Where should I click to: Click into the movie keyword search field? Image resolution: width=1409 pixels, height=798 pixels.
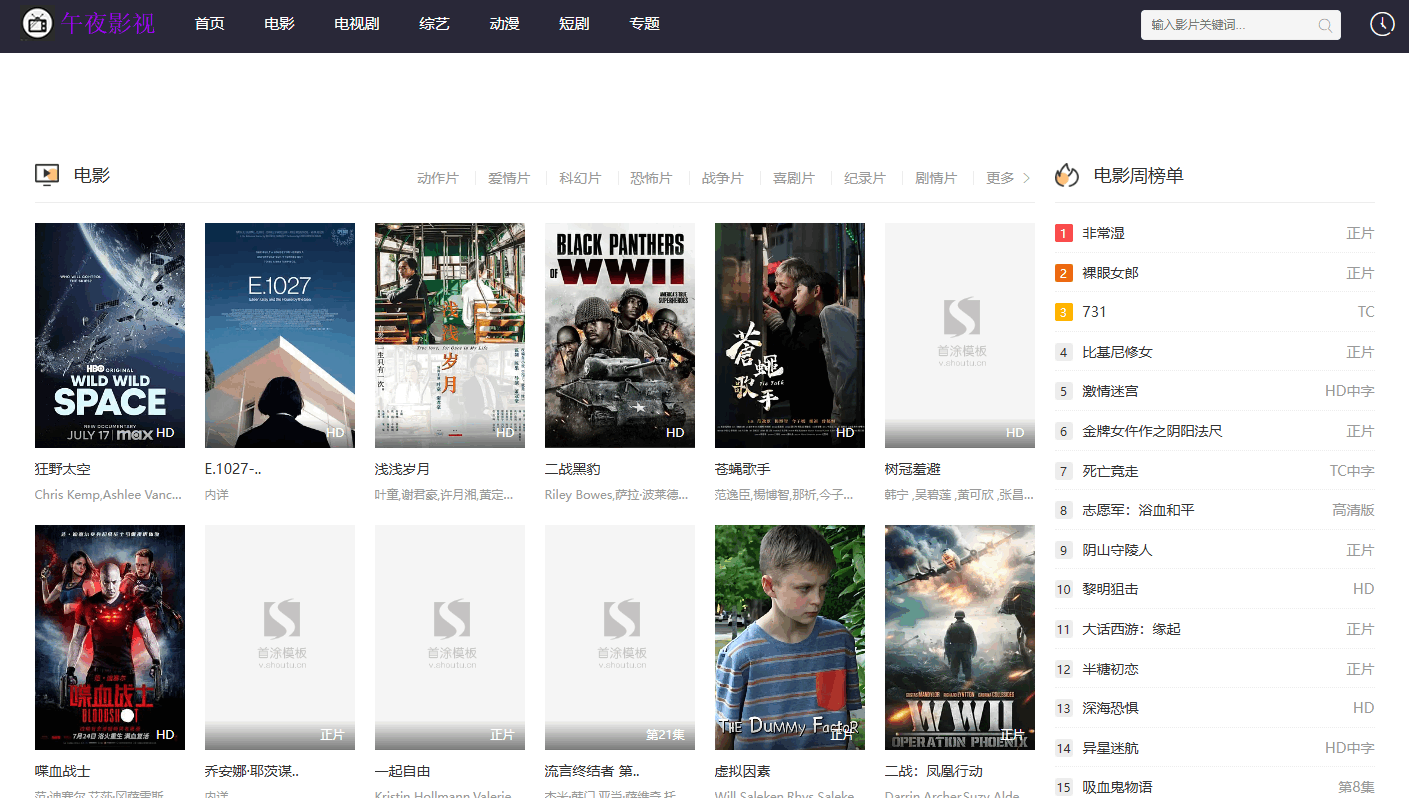click(x=1230, y=25)
